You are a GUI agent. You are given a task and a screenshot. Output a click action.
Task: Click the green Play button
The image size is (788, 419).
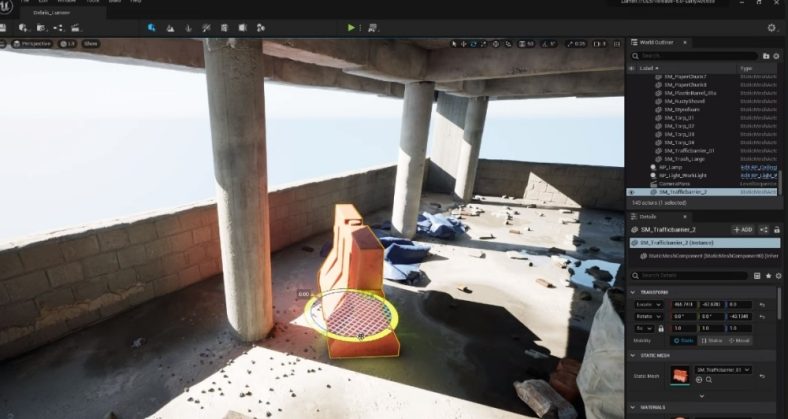[x=351, y=28]
